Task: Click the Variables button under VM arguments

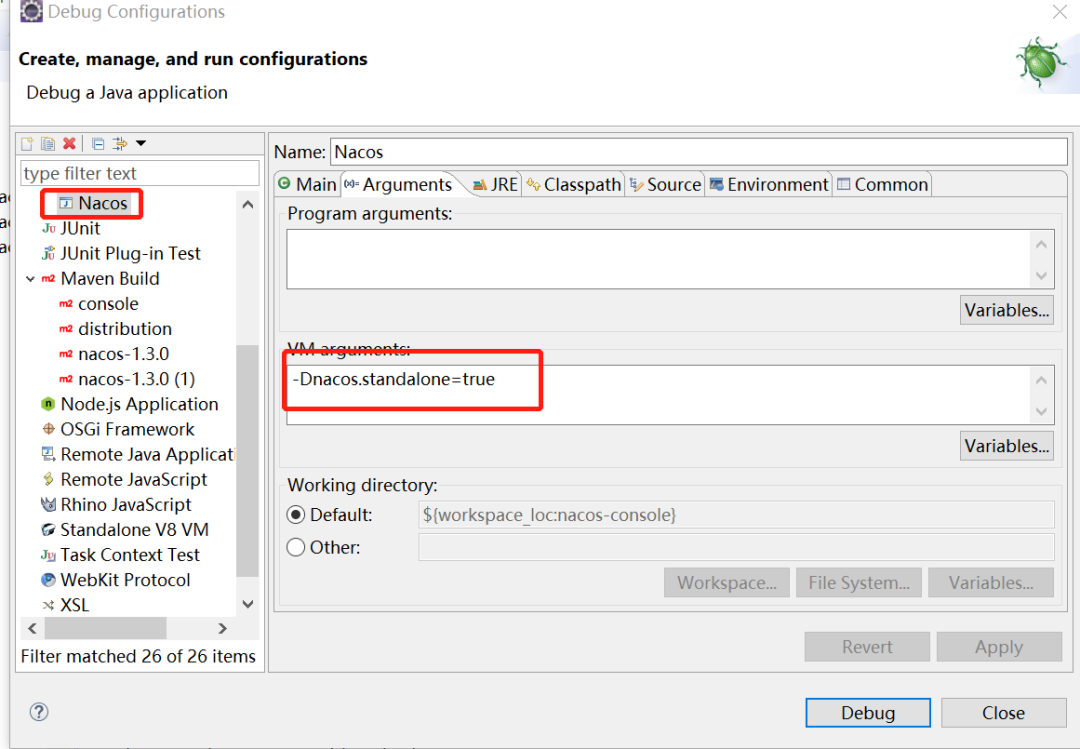Action: 1006,446
